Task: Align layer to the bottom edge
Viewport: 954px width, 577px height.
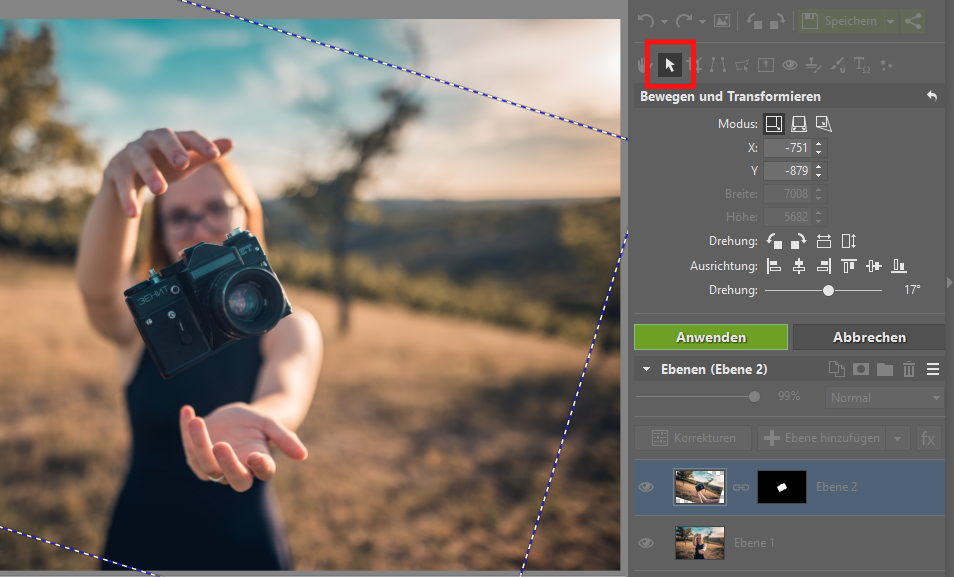Action: coord(899,266)
